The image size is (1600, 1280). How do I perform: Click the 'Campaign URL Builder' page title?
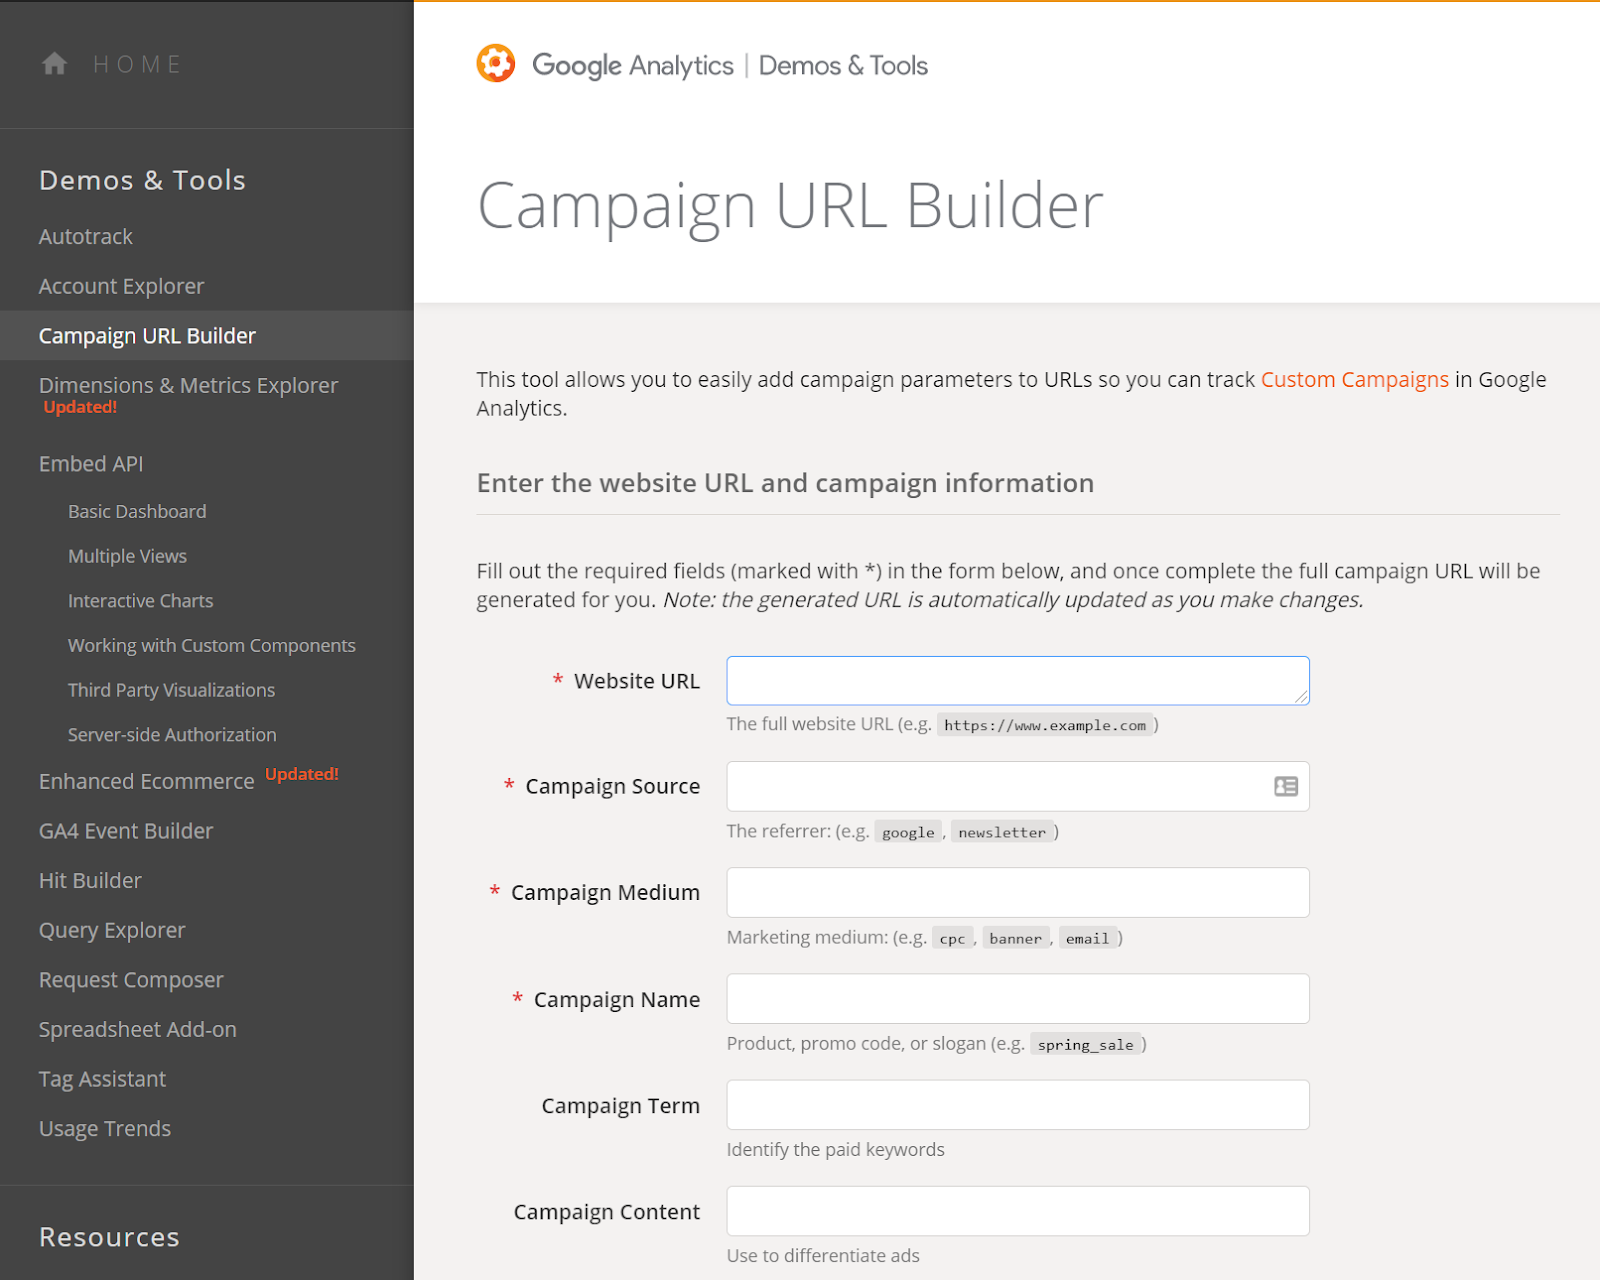(790, 206)
